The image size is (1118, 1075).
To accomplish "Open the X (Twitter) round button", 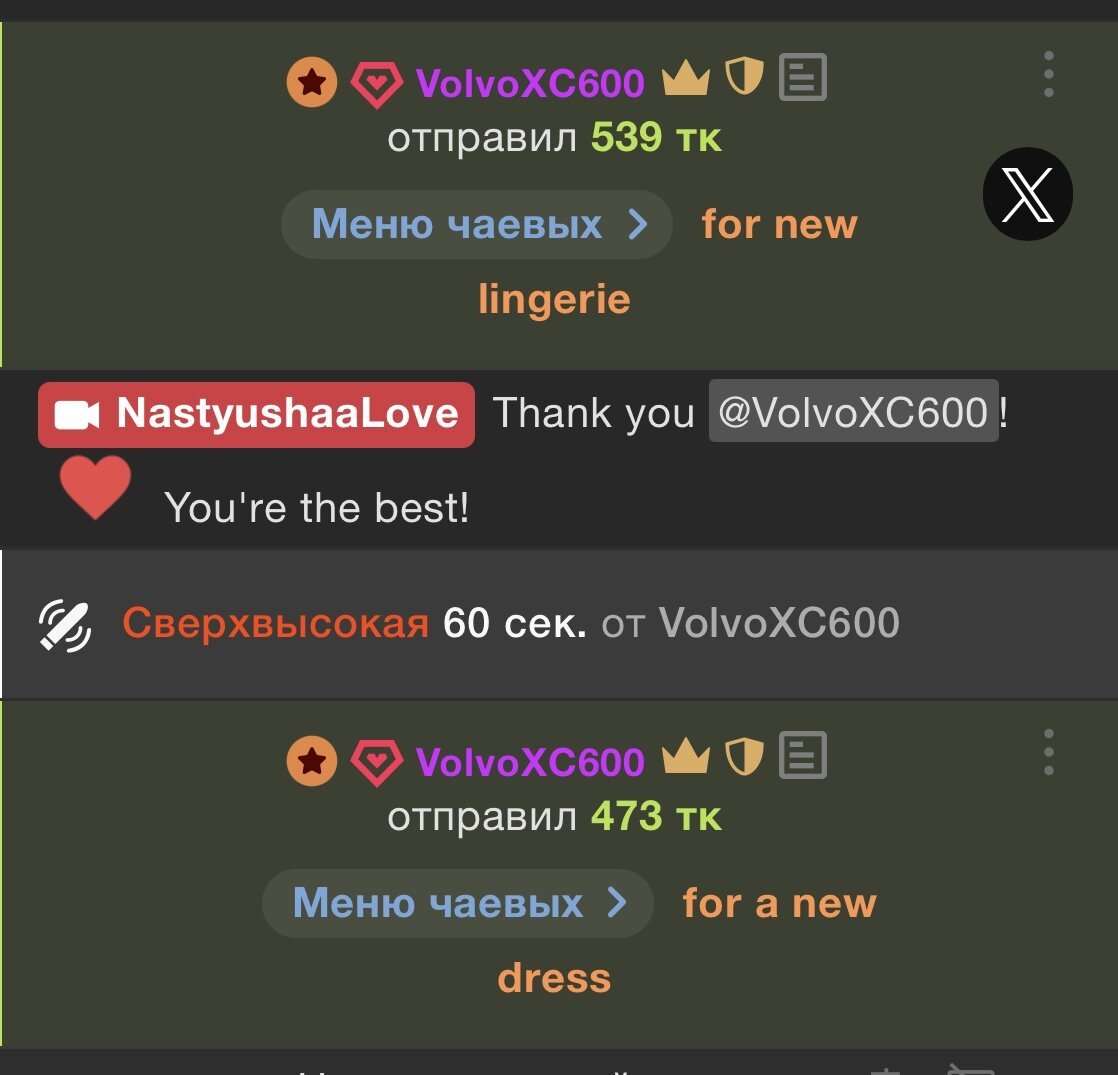I will pyautogui.click(x=1027, y=194).
